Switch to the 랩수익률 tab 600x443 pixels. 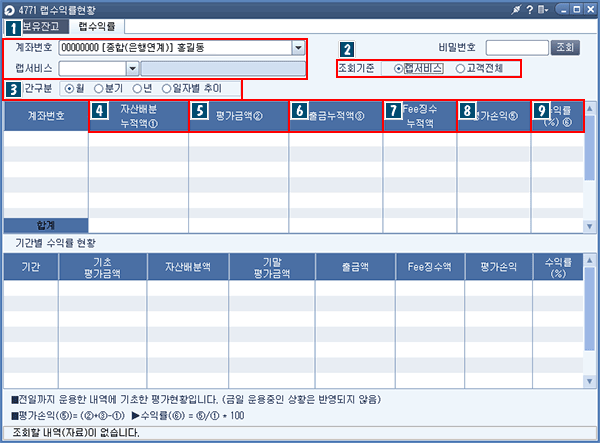[97, 26]
